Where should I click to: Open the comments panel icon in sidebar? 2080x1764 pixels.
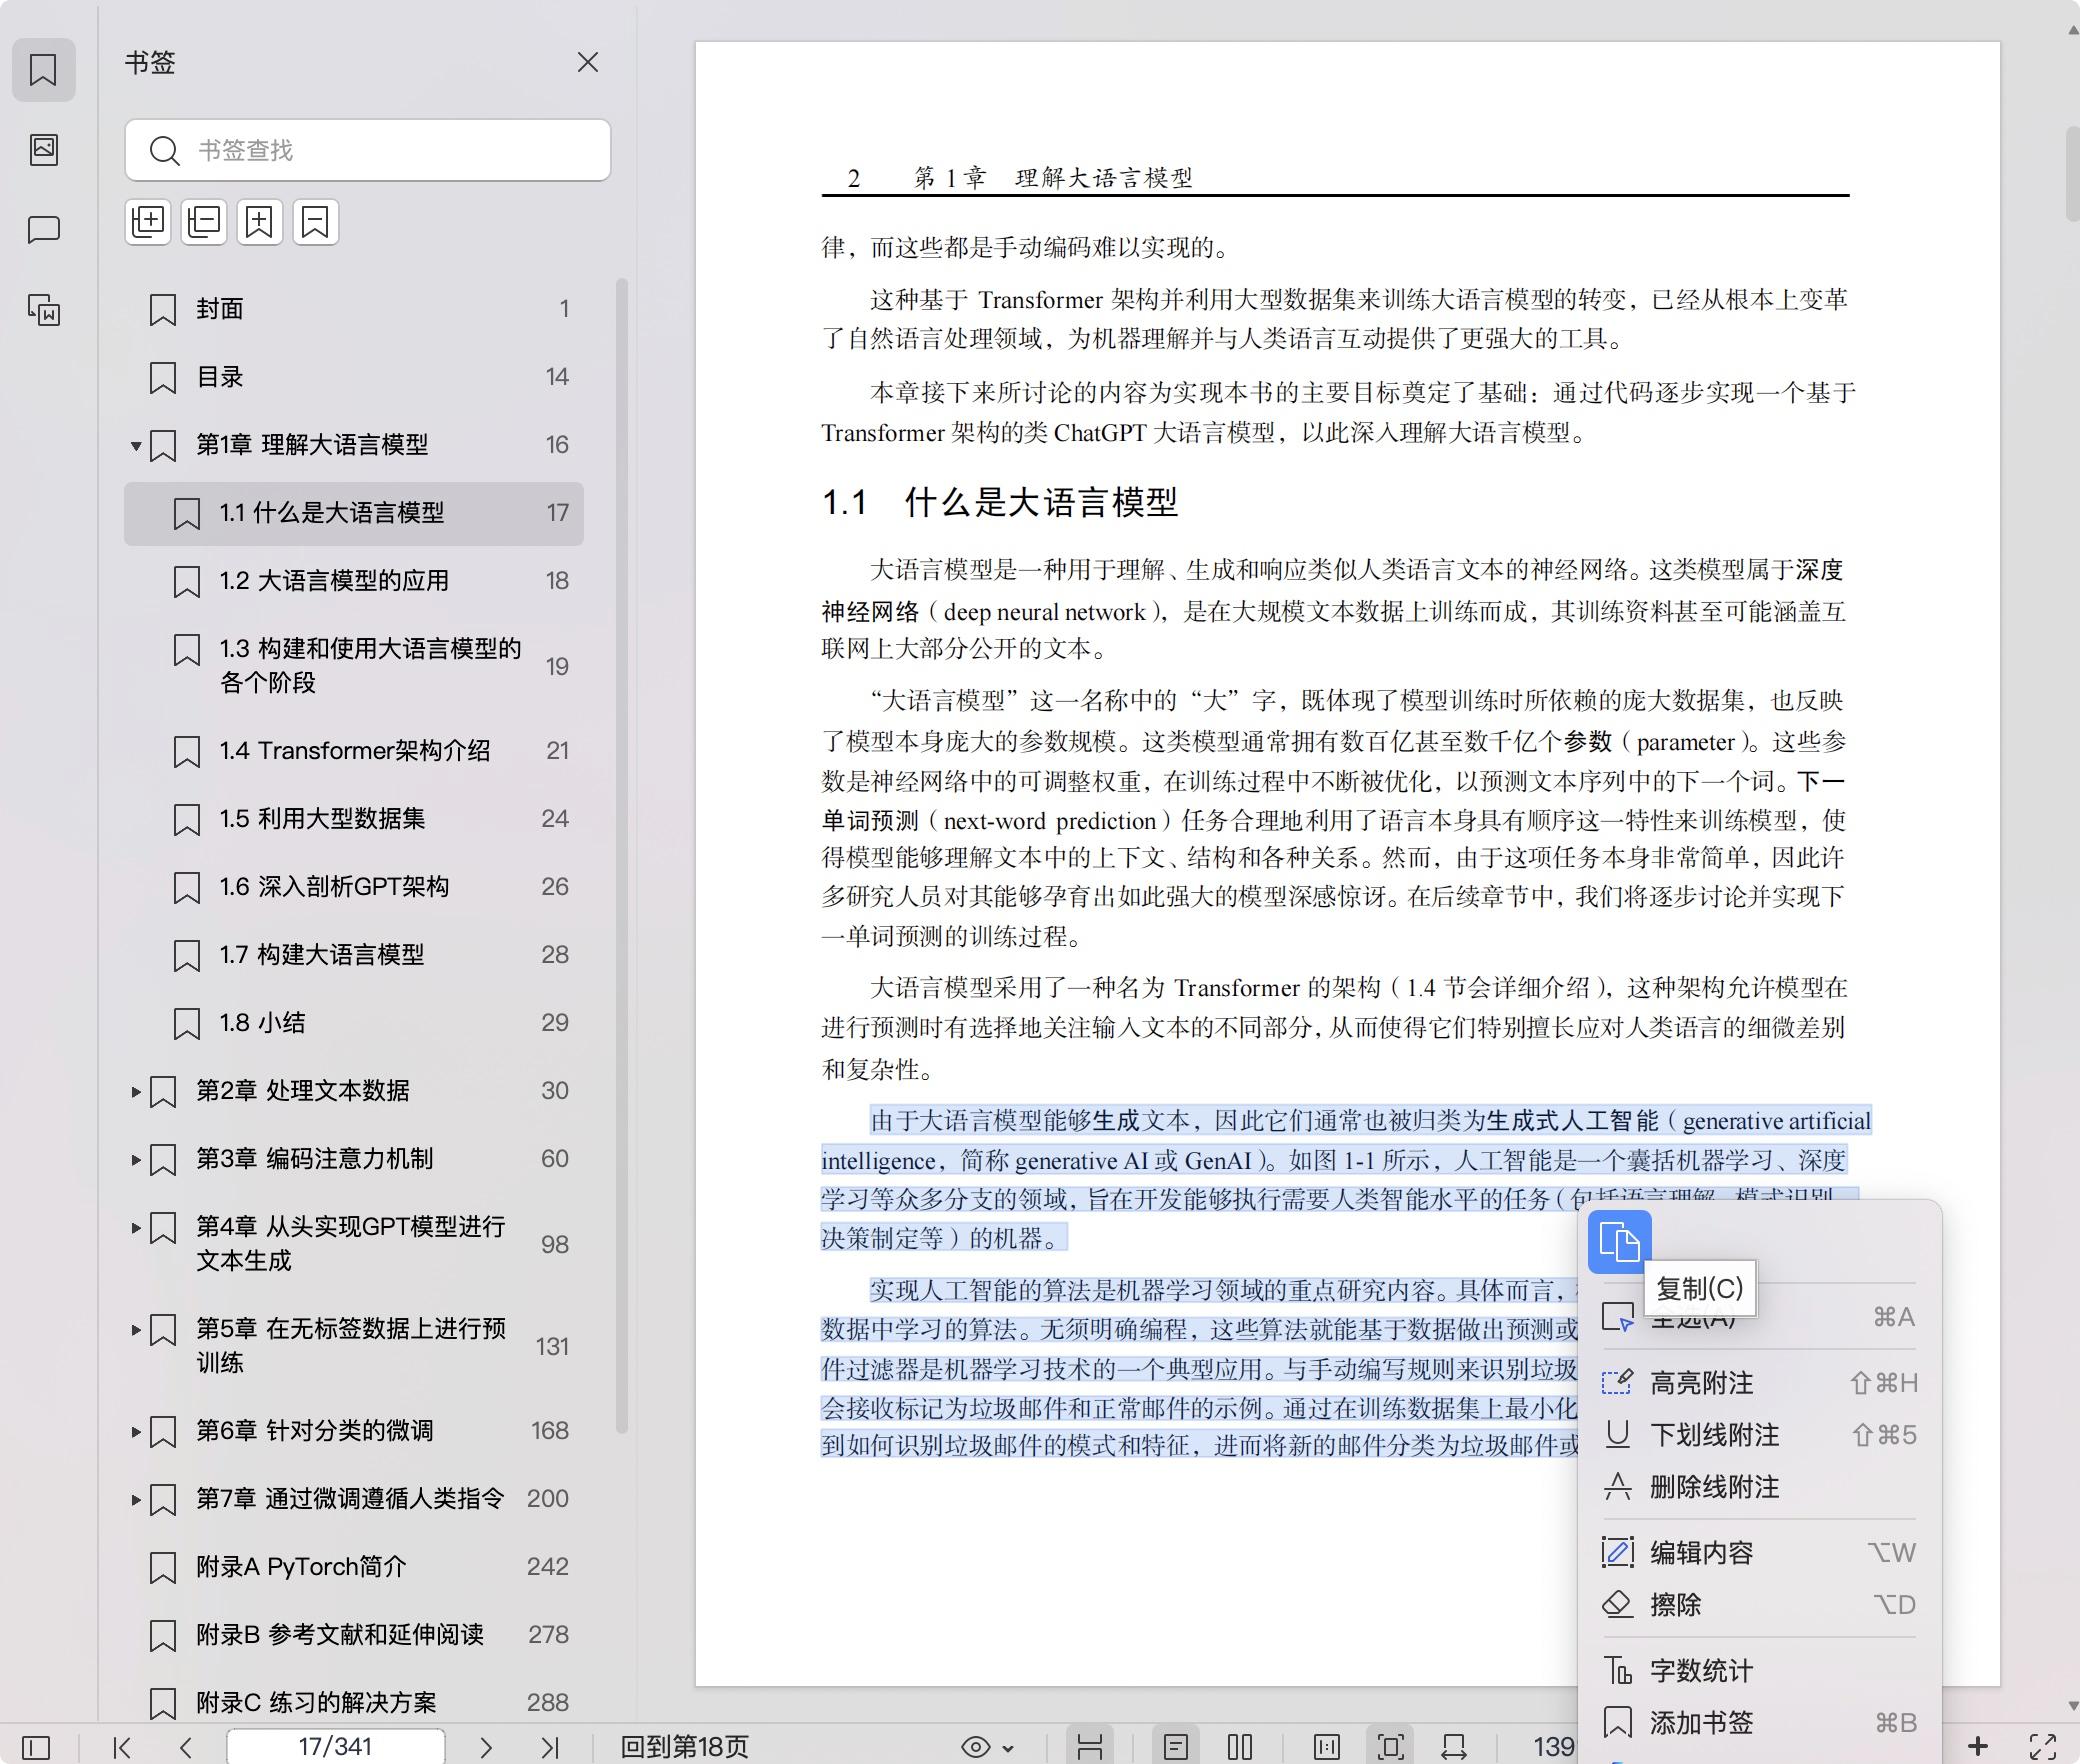(44, 230)
